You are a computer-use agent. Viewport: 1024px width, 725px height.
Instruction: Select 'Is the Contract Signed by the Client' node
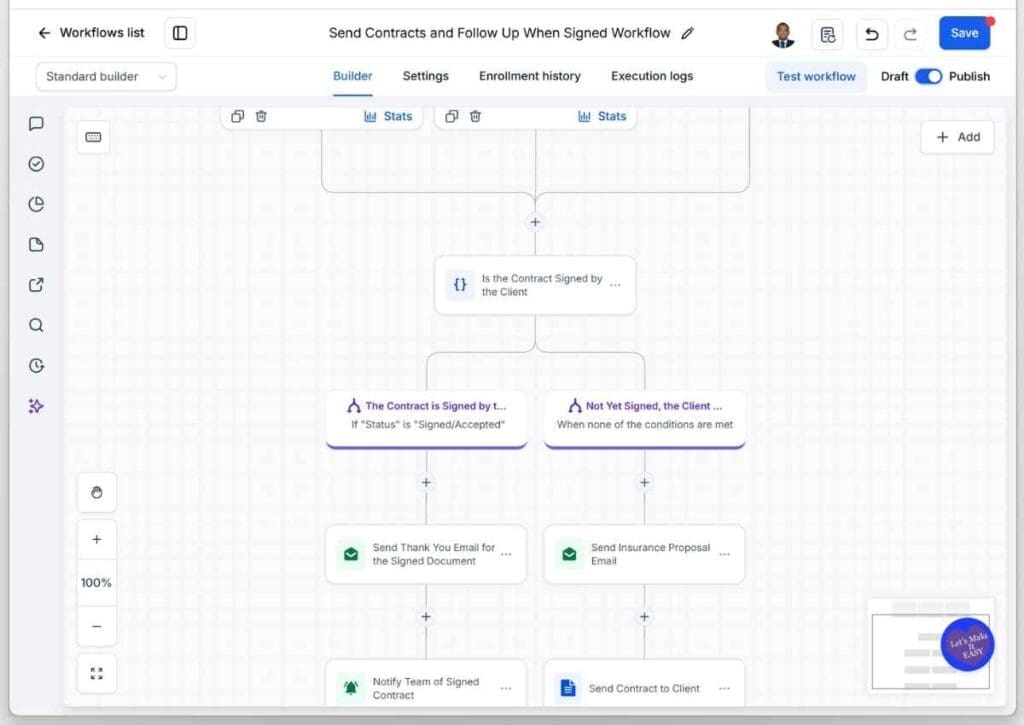[535, 285]
